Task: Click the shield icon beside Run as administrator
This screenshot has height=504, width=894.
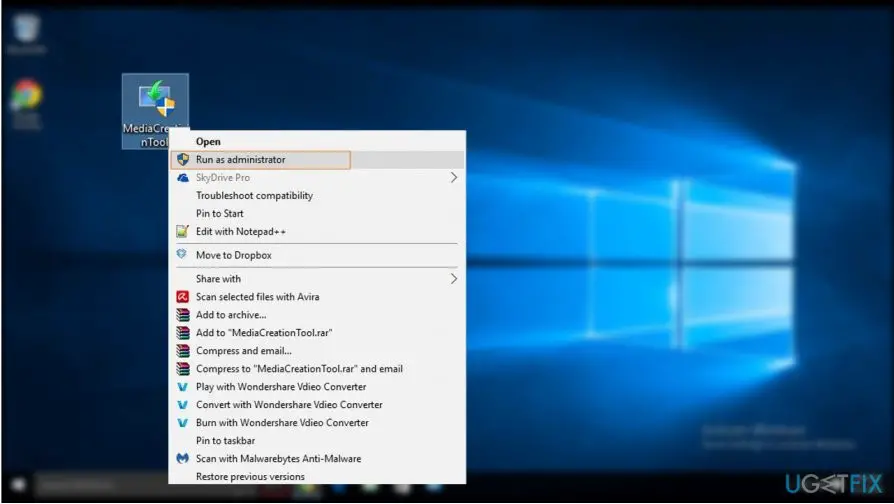Action: (183, 160)
